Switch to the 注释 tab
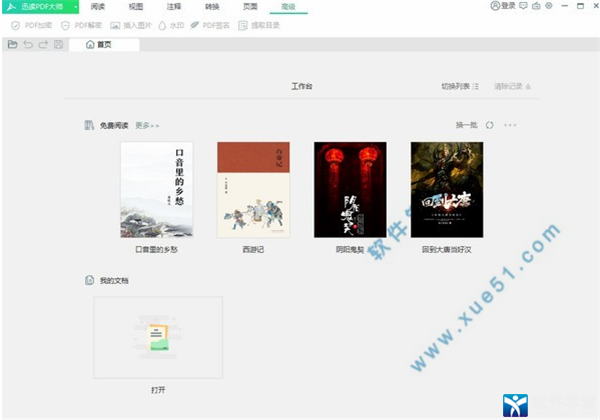The width and height of the screenshot is (600, 420). click(x=174, y=7)
